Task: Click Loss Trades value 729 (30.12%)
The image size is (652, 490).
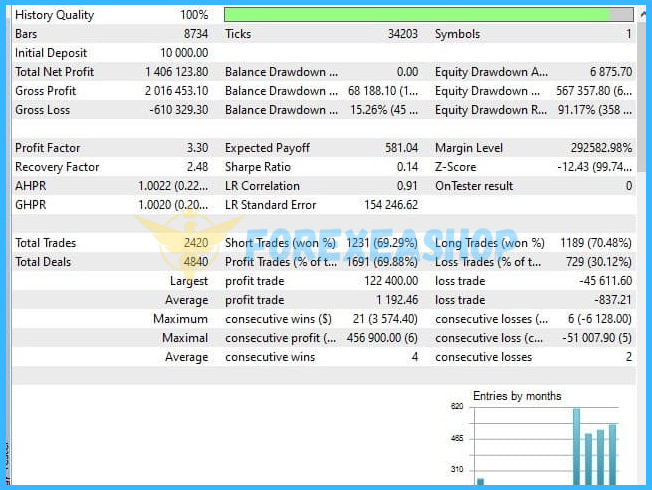Action: [598, 262]
